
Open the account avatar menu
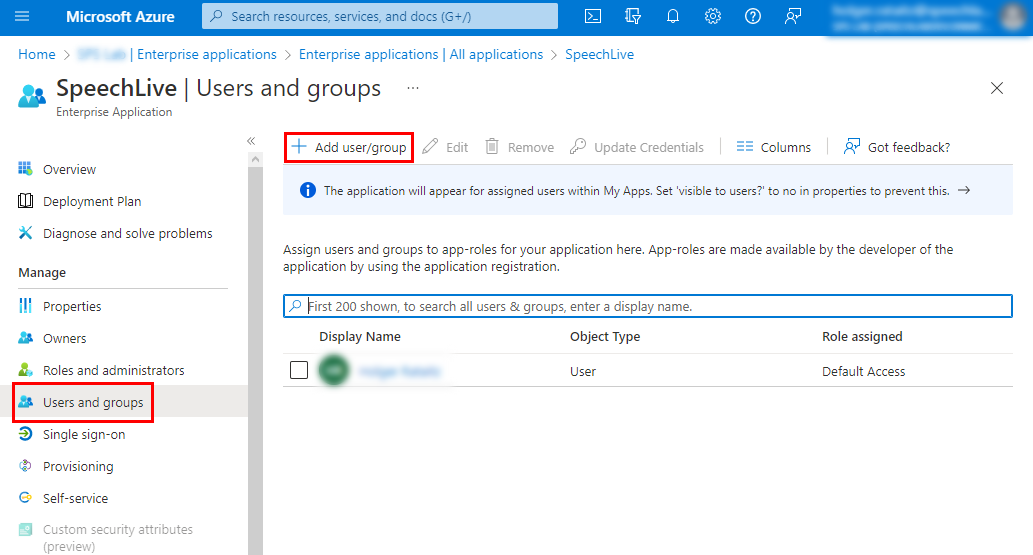click(1013, 16)
